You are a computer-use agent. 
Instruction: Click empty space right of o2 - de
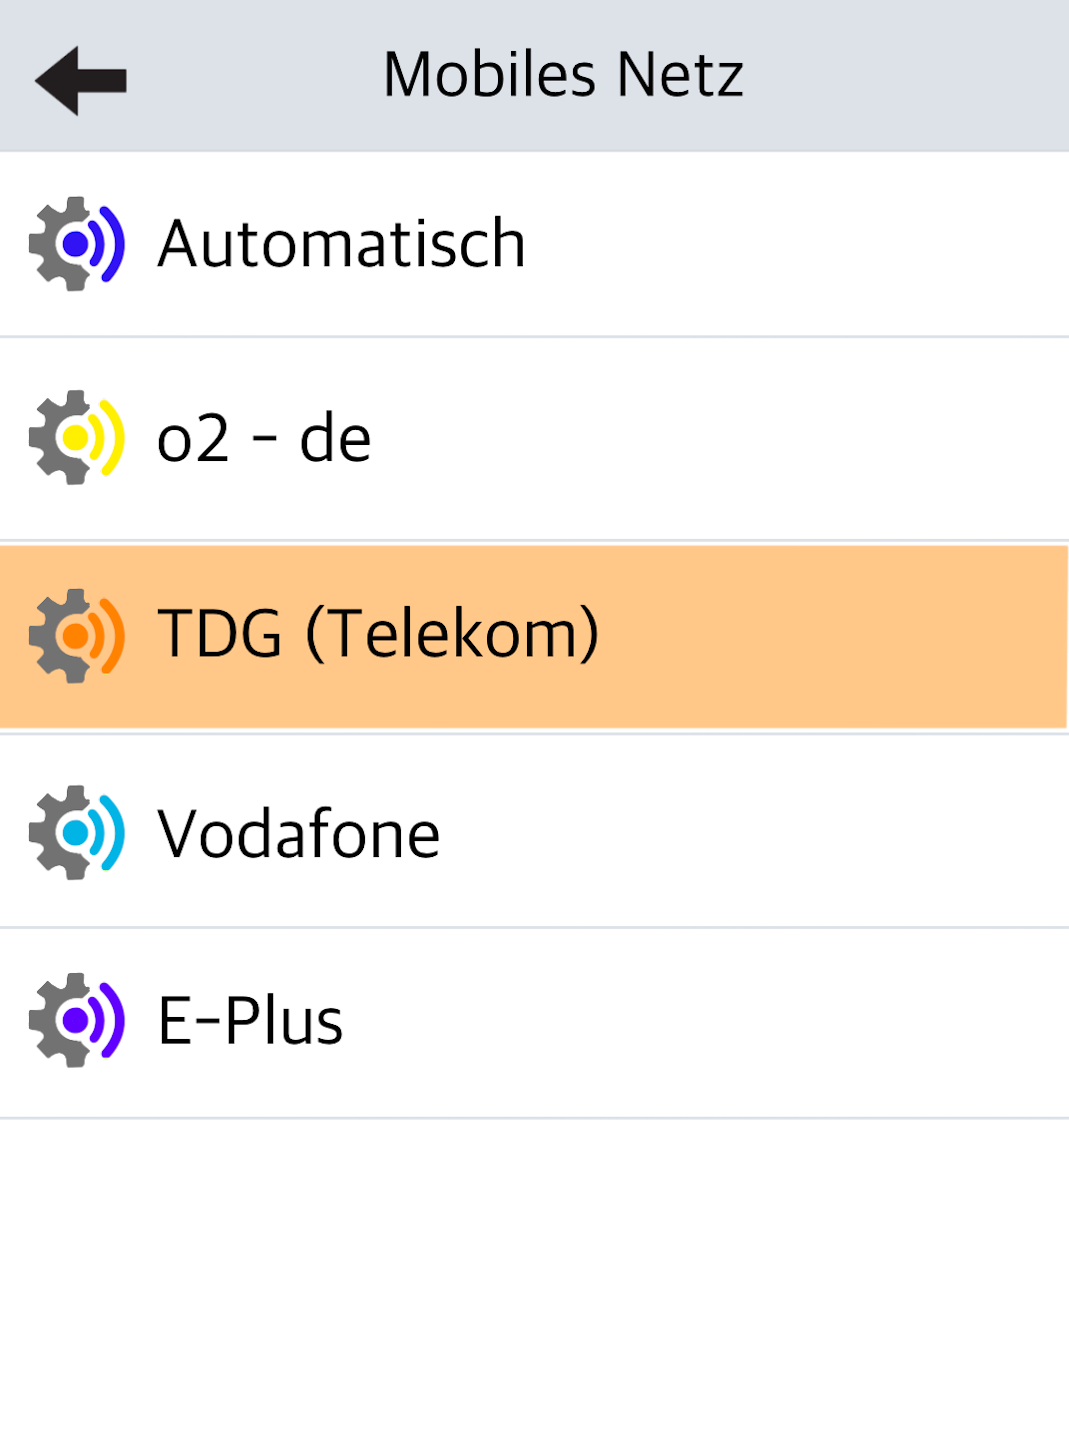[x=720, y=439]
